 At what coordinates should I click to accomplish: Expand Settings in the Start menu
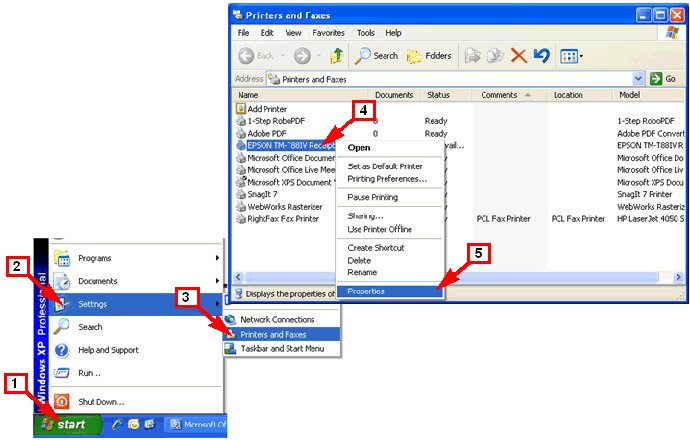(x=136, y=304)
